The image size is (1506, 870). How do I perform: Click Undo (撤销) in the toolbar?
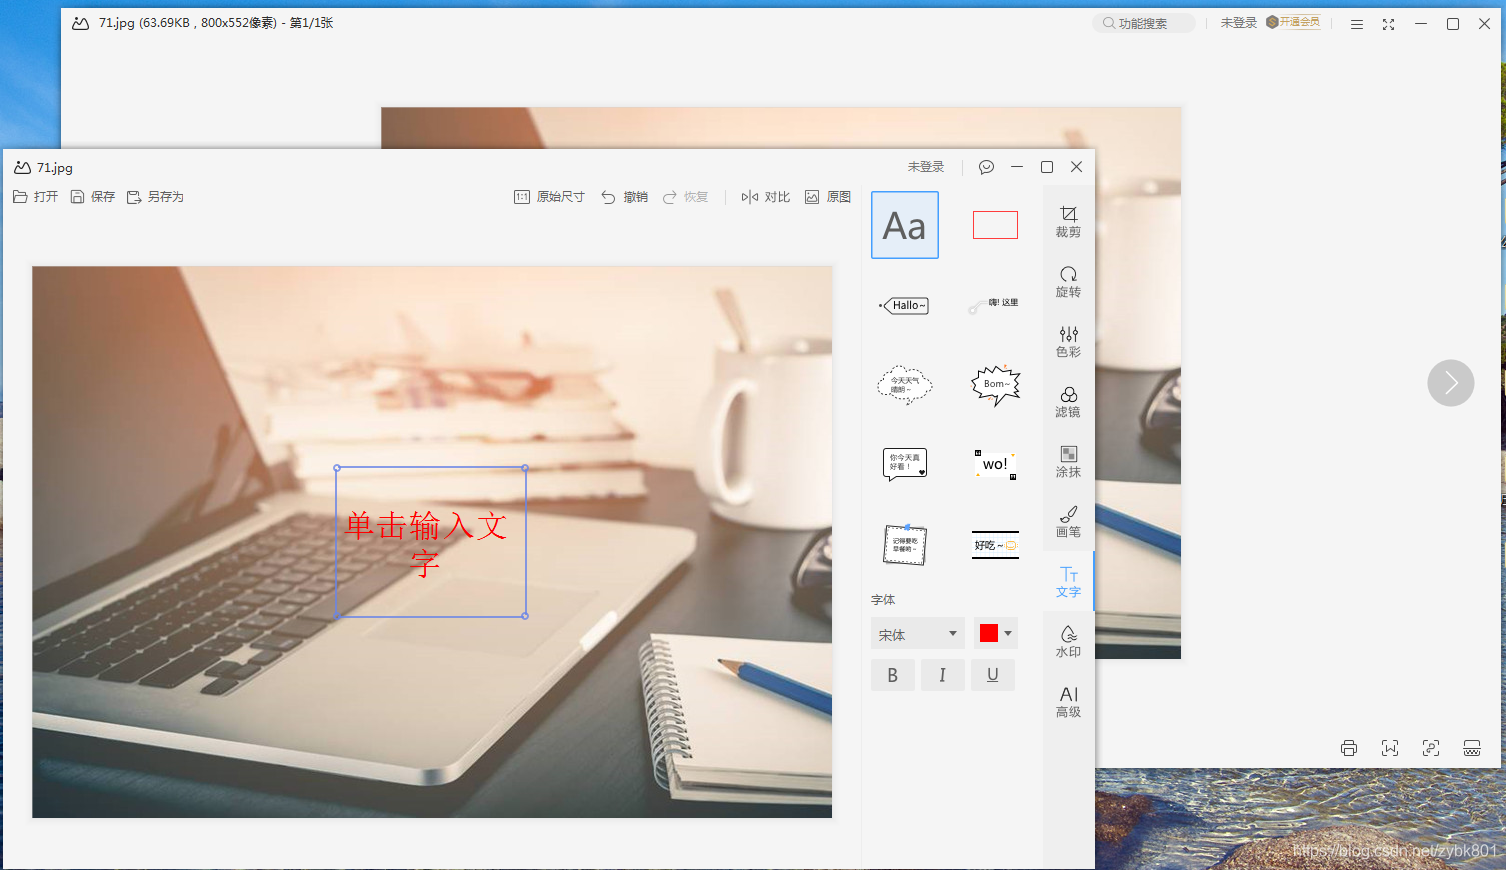pos(624,197)
